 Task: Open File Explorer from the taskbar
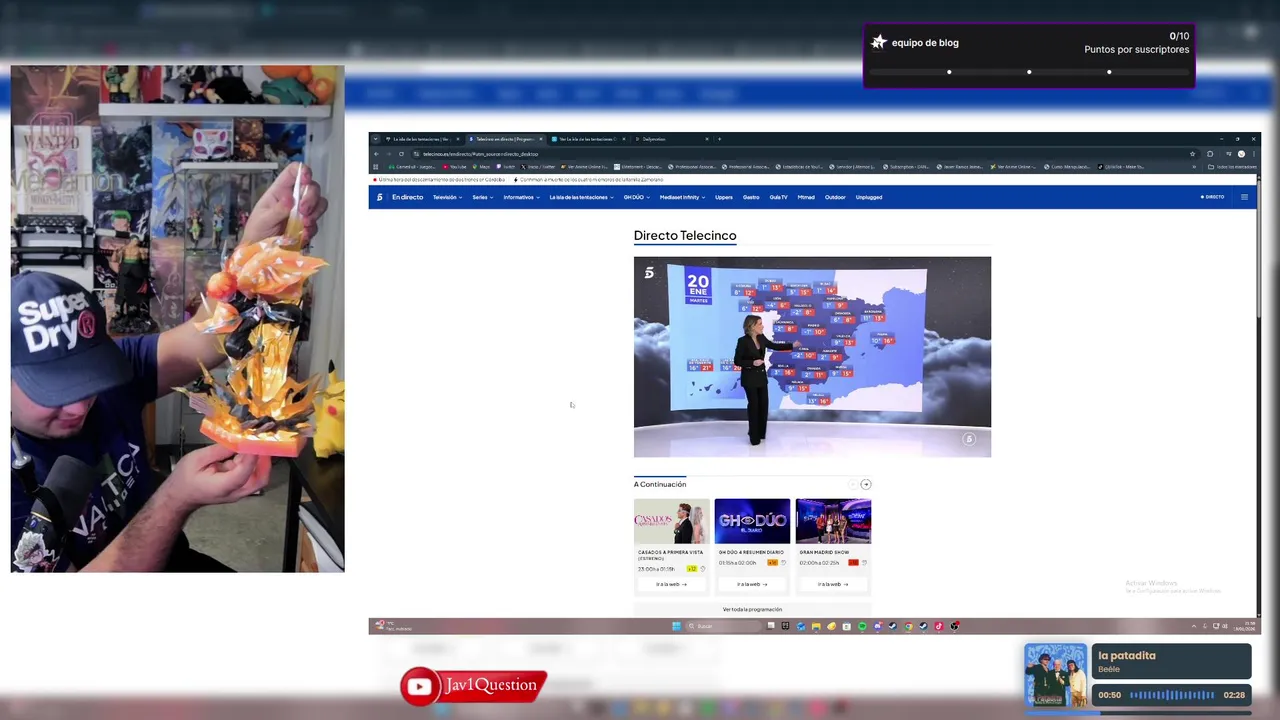816,626
